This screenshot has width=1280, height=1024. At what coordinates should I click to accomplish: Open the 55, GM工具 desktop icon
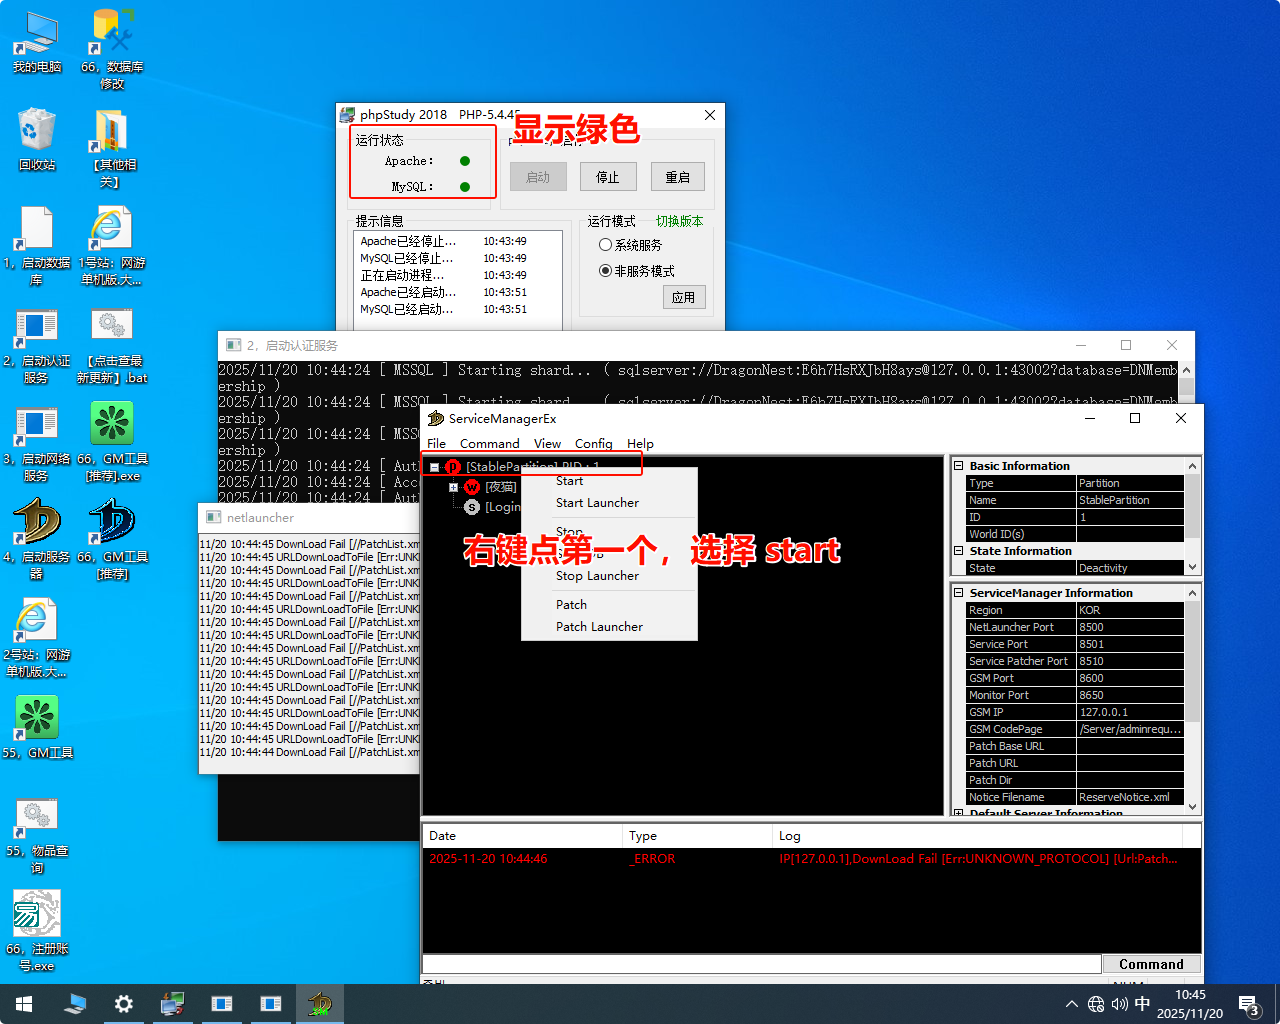pyautogui.click(x=37, y=719)
